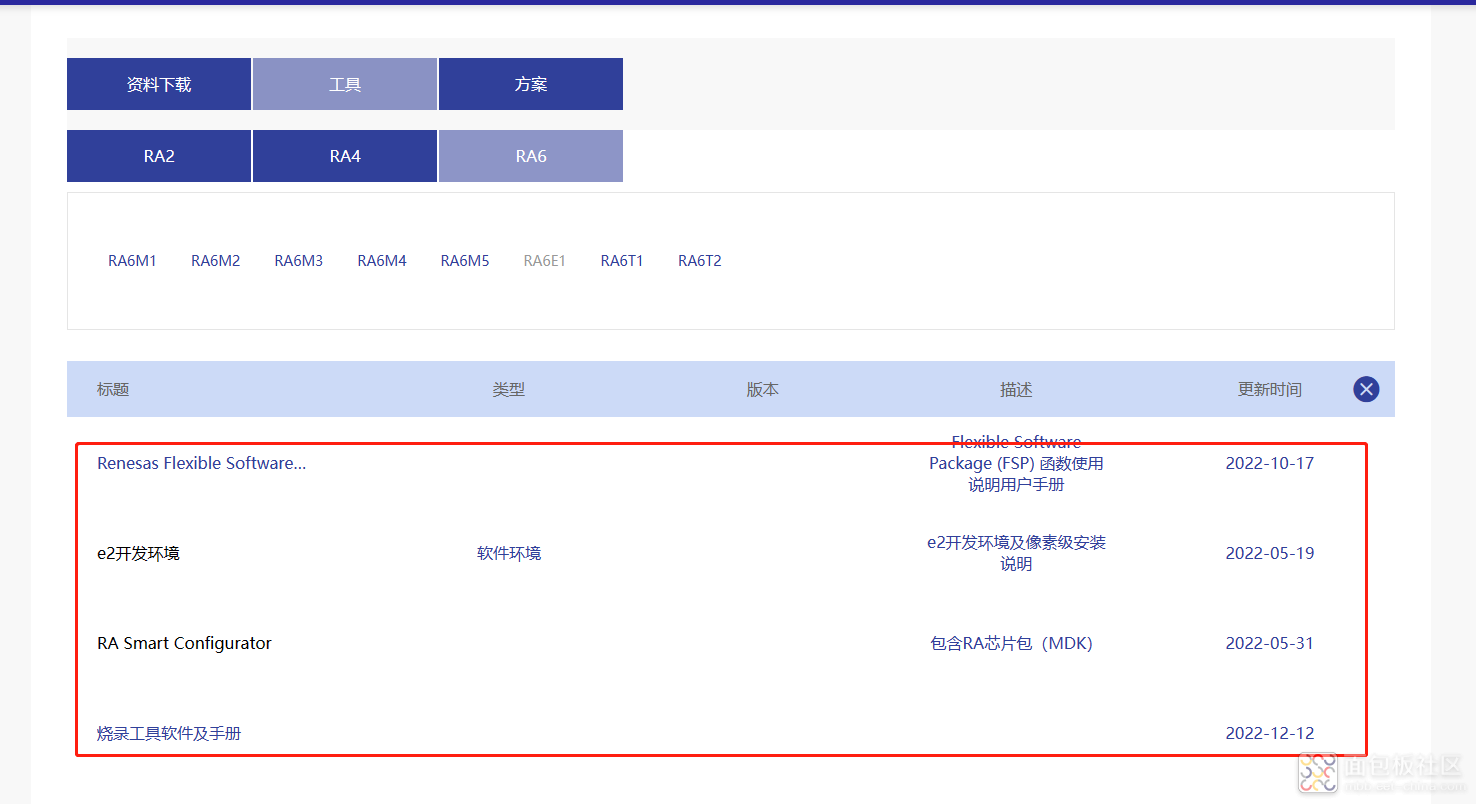Image resolution: width=1476 pixels, height=804 pixels.
Task: Choose the RA4 series tab
Action: point(345,156)
